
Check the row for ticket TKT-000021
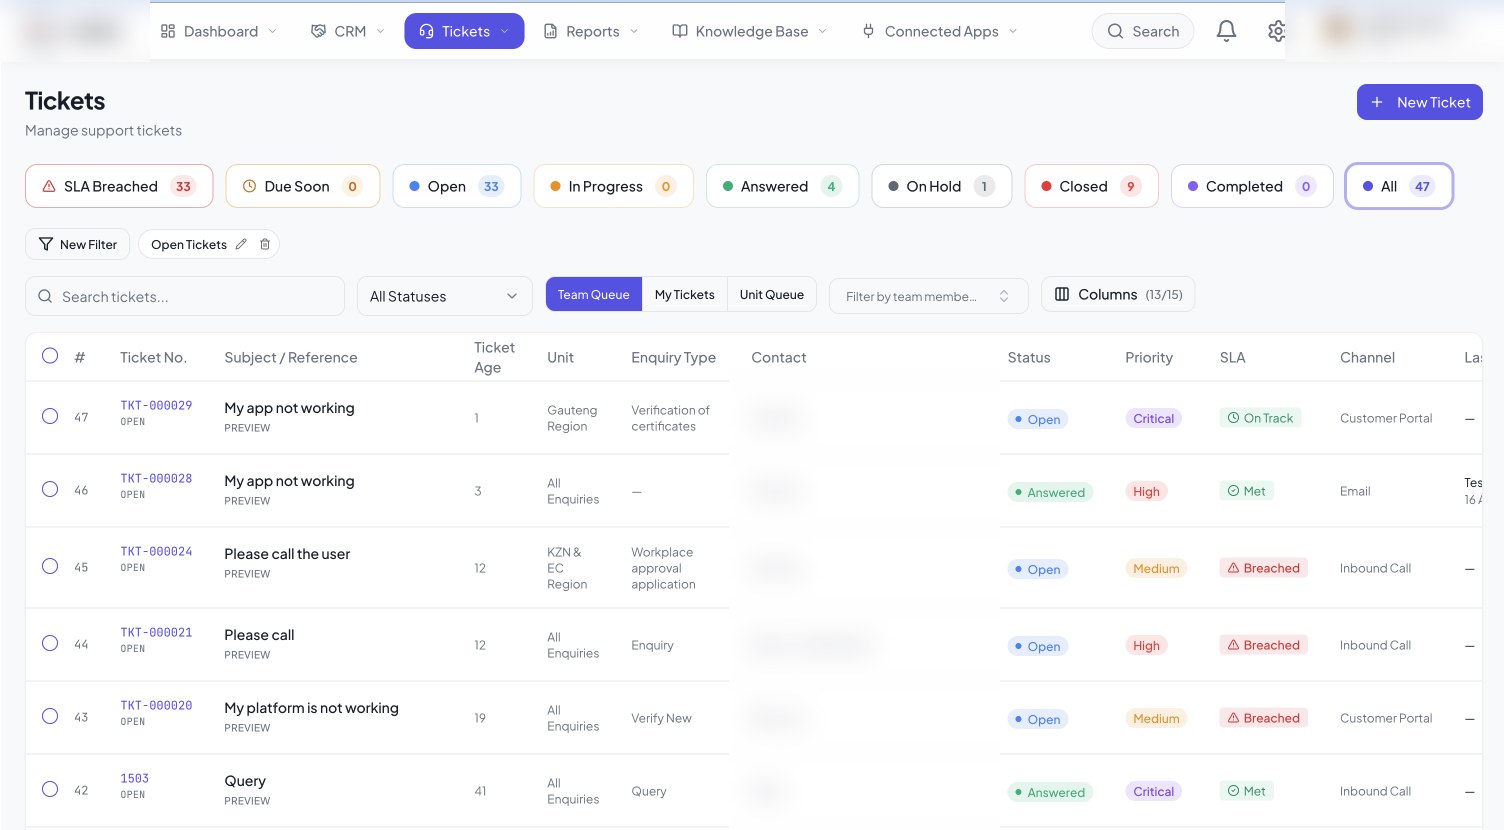coord(50,643)
